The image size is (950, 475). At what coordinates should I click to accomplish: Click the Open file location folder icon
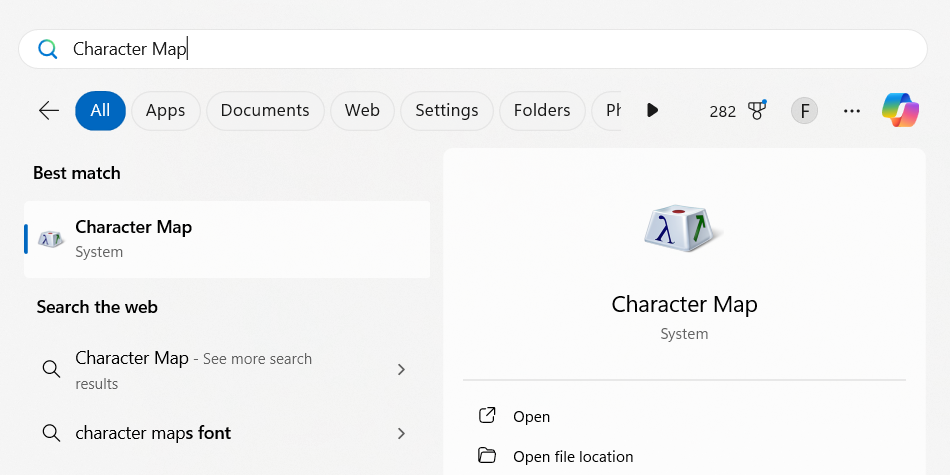487,456
